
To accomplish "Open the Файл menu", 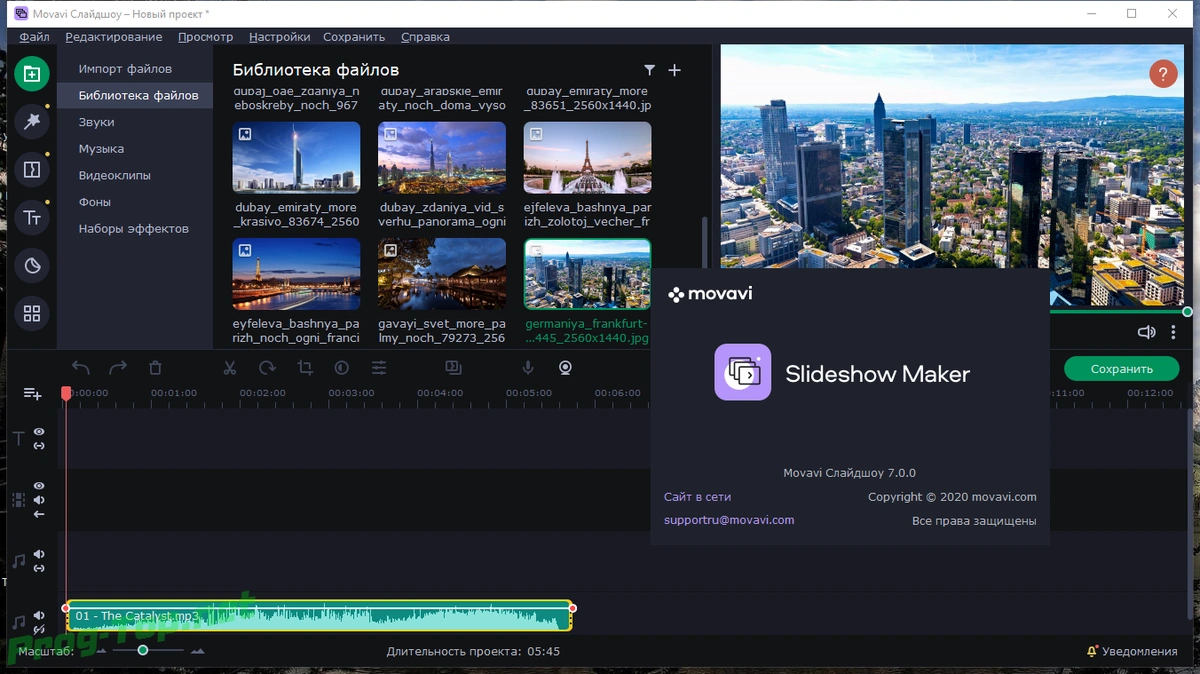I will click(35, 37).
